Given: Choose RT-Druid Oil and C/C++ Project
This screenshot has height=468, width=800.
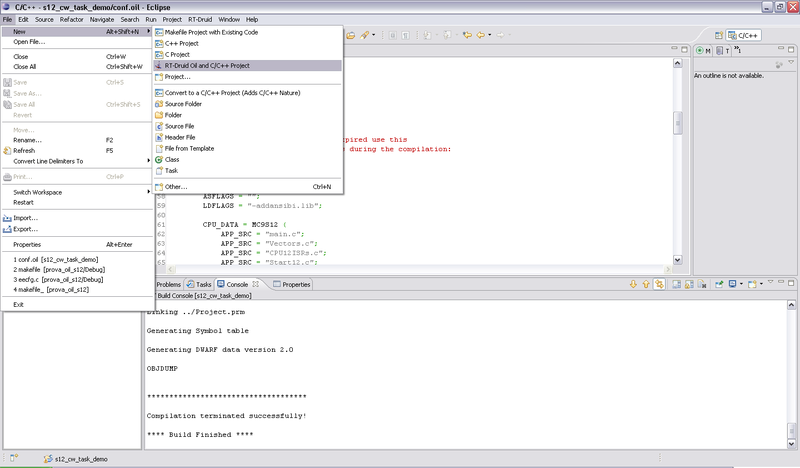Looking at the screenshot, I should (248, 66).
